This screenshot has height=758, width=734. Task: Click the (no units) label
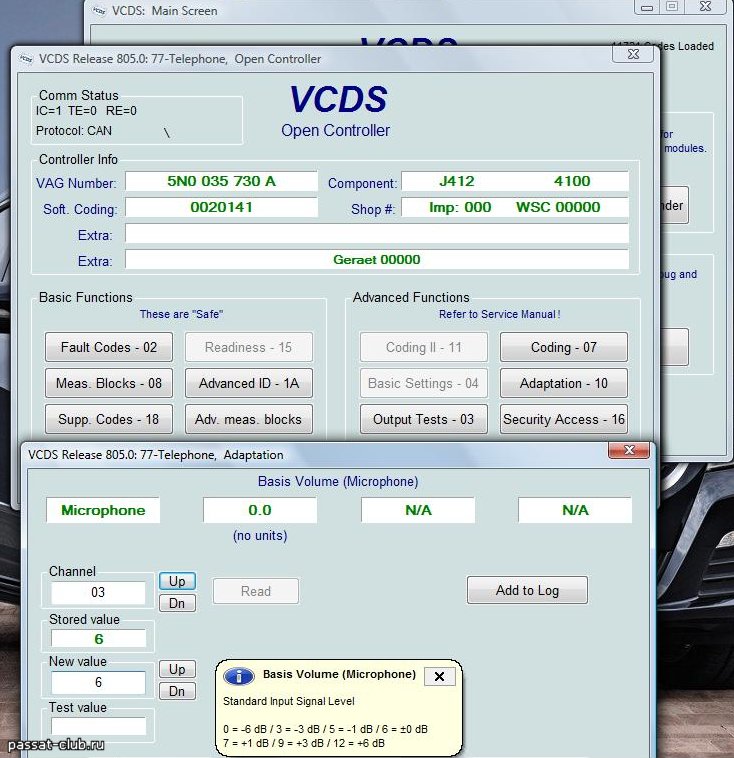pyautogui.click(x=260, y=536)
